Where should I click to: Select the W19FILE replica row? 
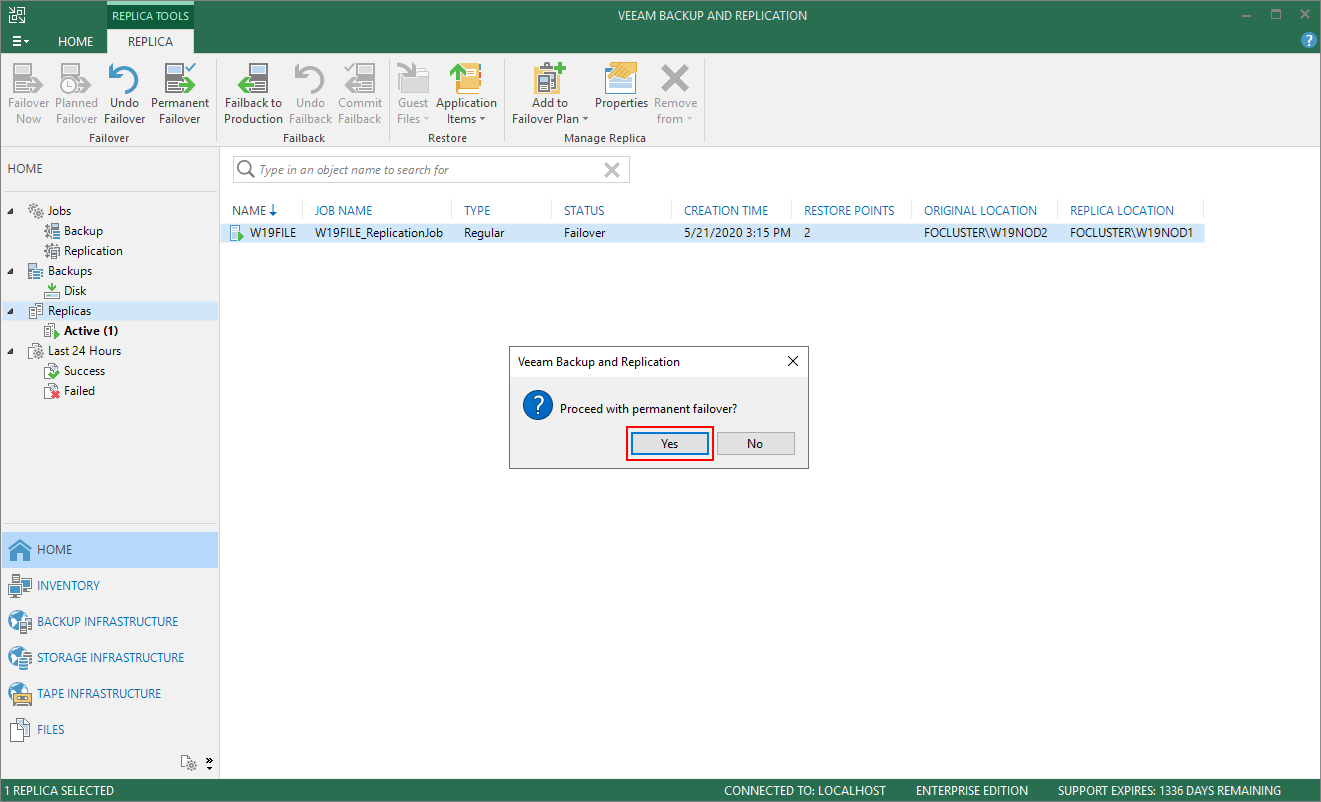[x=712, y=233]
